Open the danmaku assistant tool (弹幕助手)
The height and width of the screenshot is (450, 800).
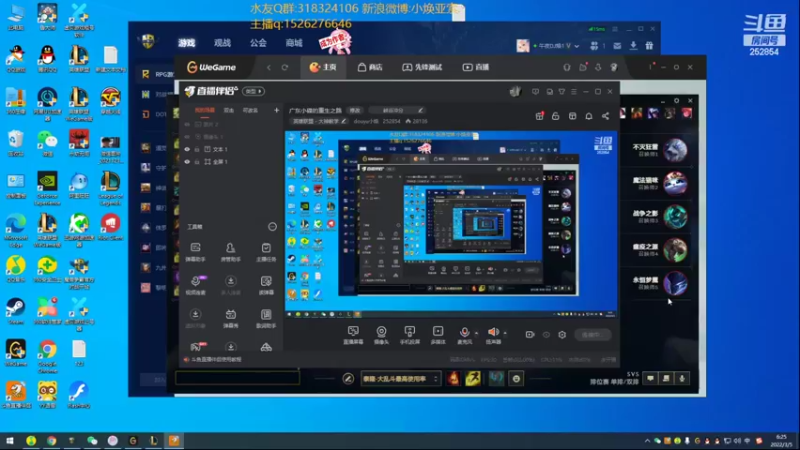(195, 252)
